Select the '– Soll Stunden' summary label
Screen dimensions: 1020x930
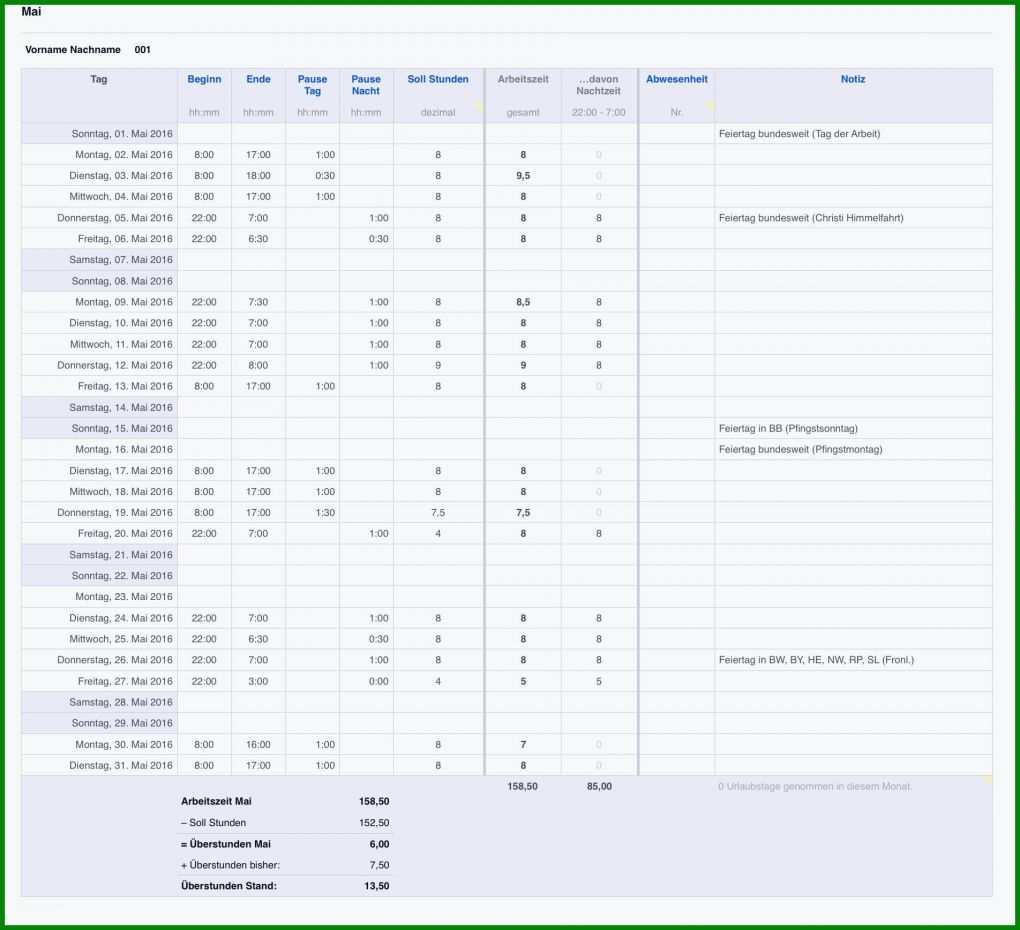click(x=213, y=823)
